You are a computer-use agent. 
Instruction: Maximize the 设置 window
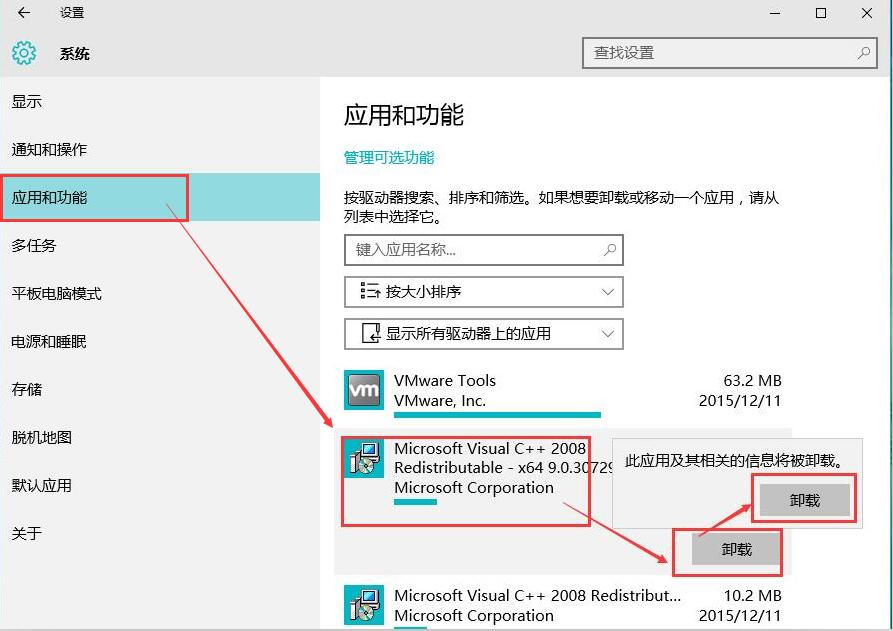coord(821,13)
